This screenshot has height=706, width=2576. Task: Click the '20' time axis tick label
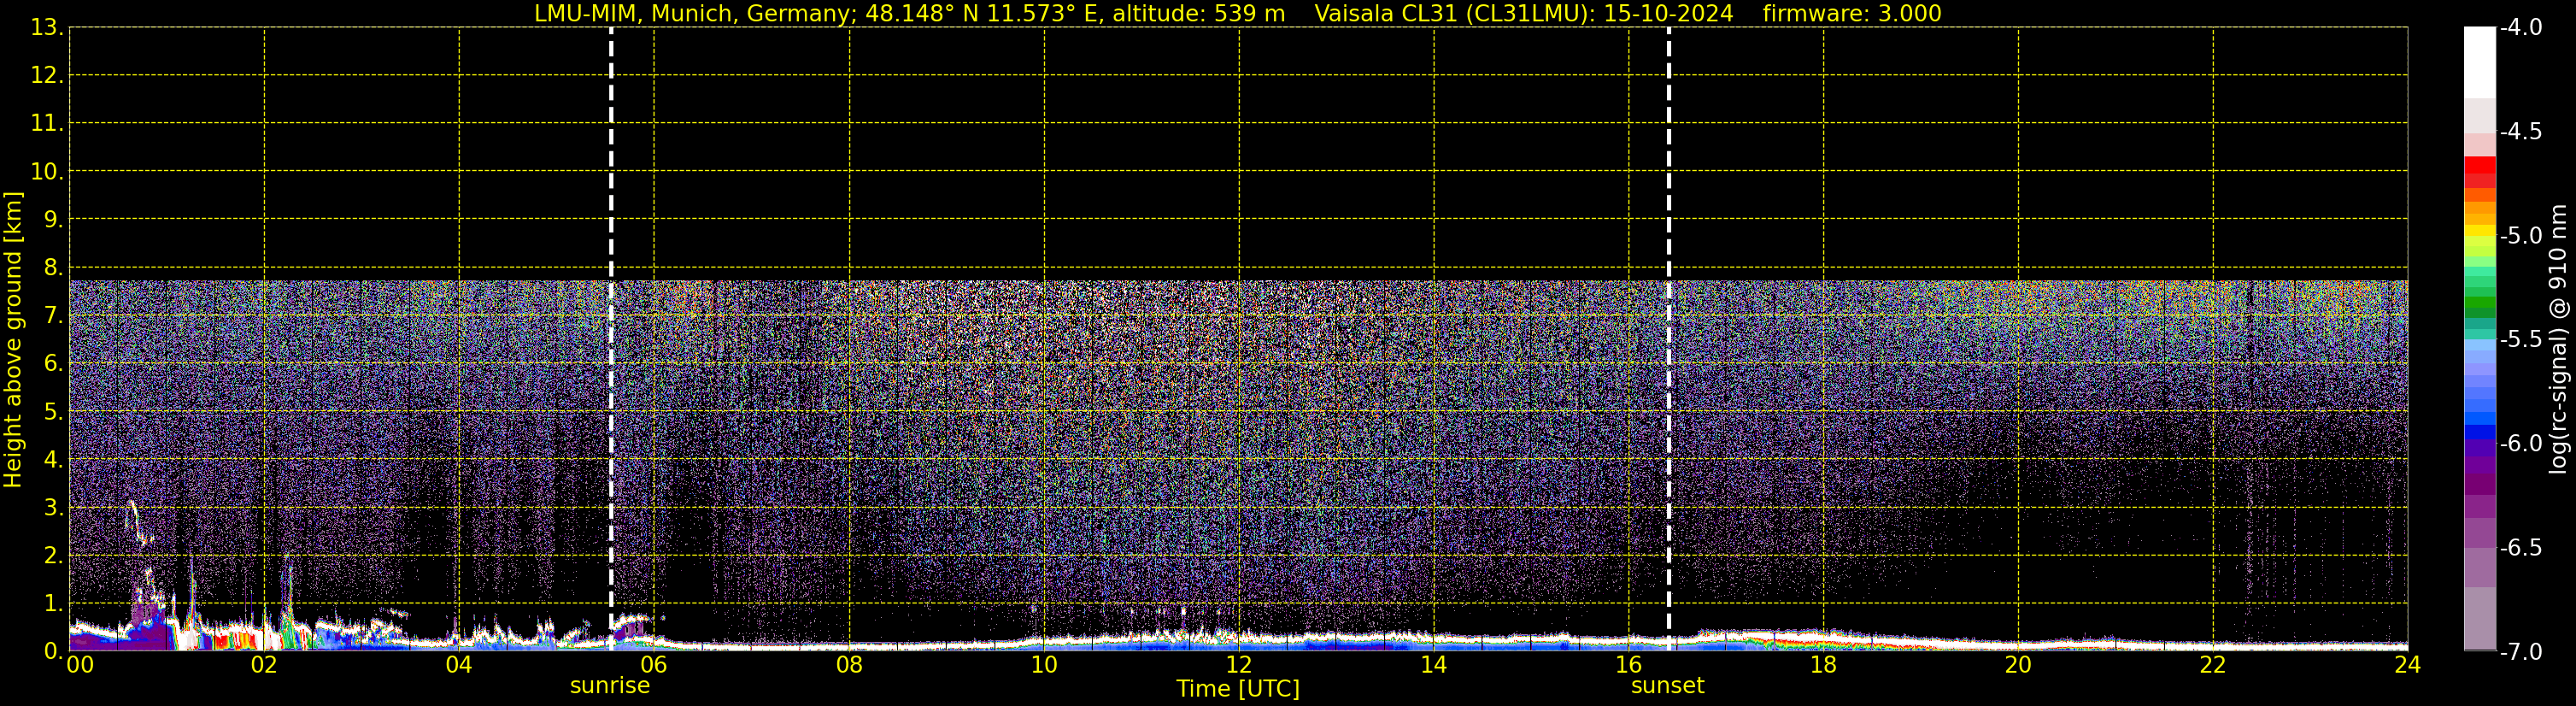click(x=2018, y=665)
